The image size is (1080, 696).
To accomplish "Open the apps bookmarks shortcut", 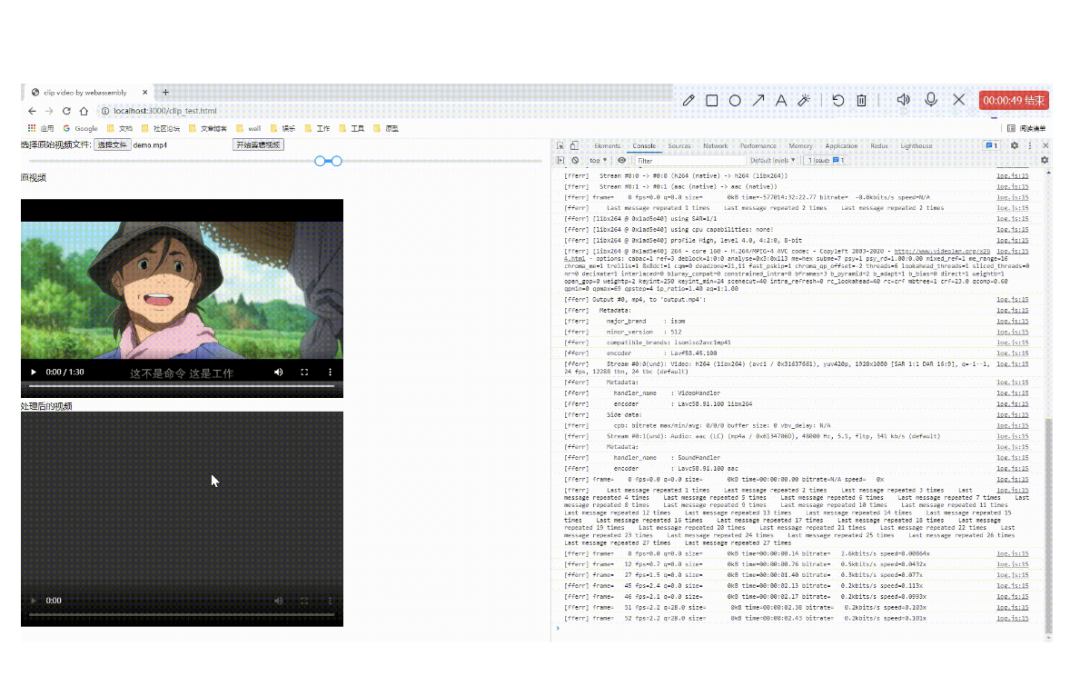I will 41,128.
